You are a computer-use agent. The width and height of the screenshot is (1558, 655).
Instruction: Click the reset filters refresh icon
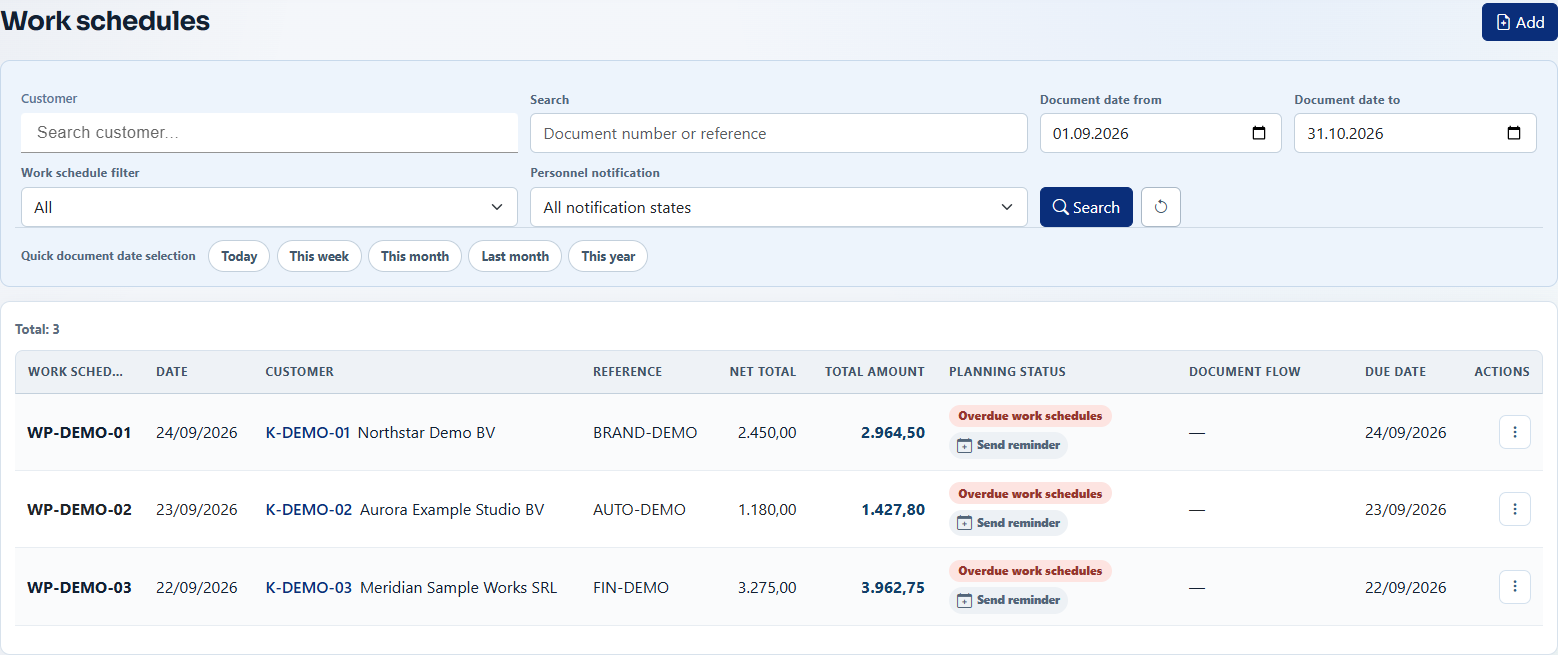[x=1160, y=207]
